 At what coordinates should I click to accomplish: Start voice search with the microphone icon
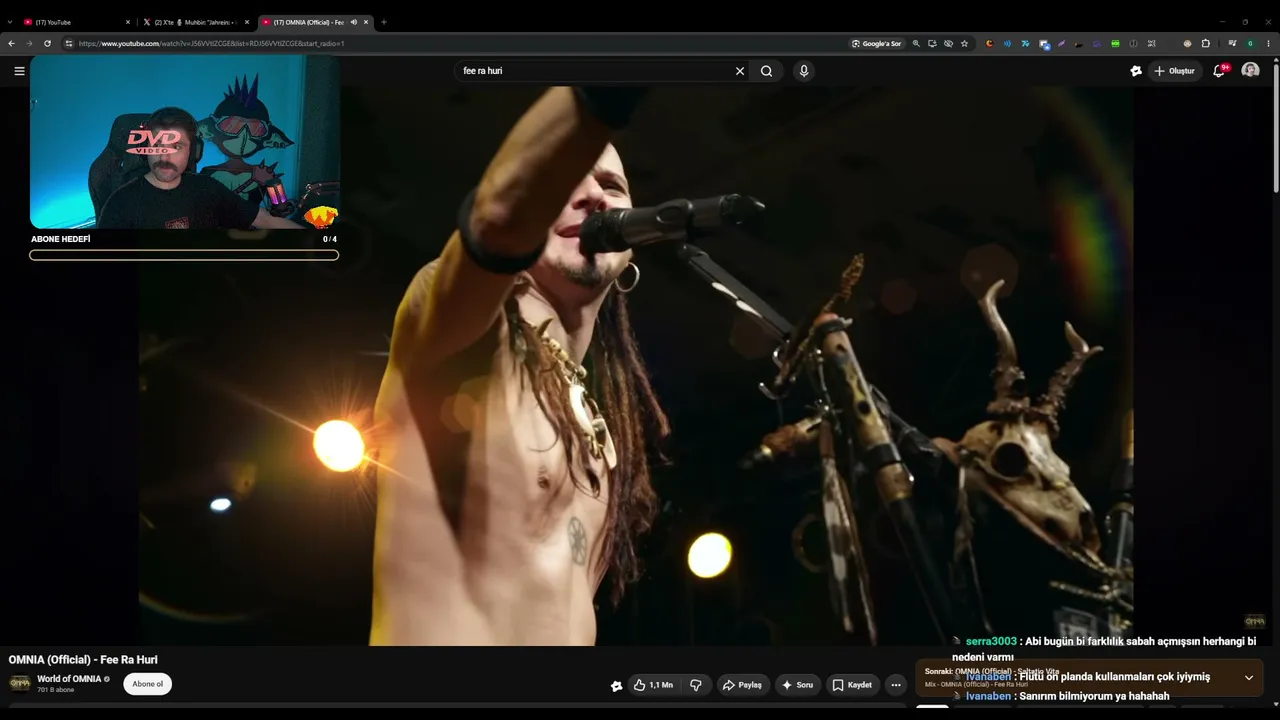point(803,71)
